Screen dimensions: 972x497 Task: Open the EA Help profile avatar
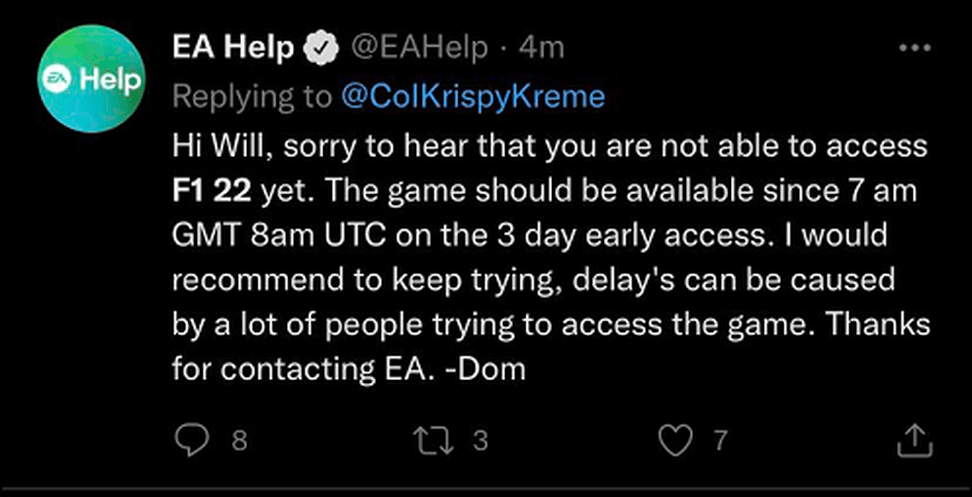[91, 78]
